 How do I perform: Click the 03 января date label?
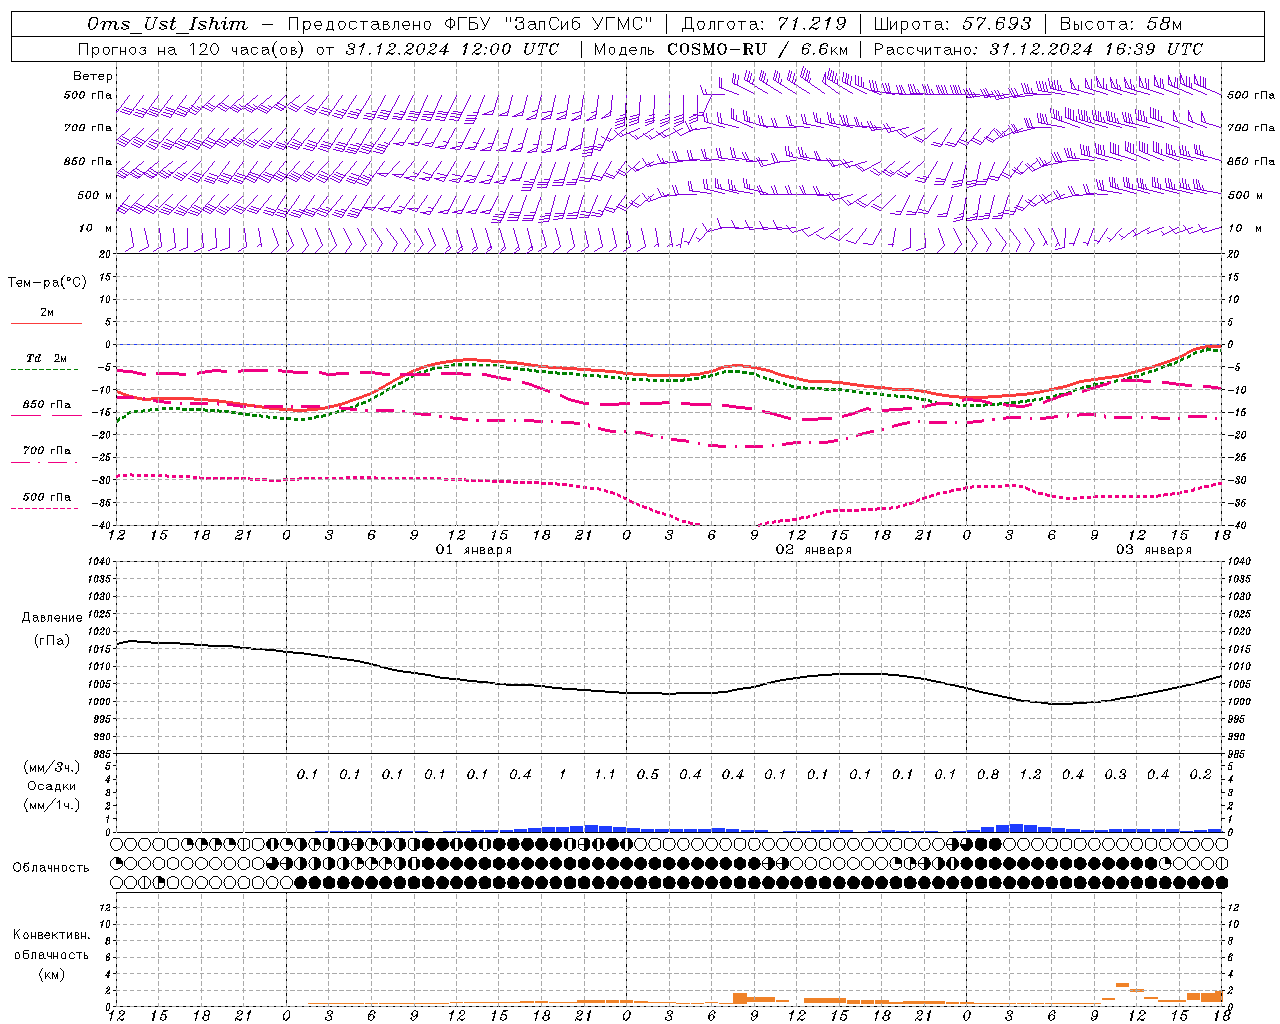pyautogui.click(x=1154, y=550)
